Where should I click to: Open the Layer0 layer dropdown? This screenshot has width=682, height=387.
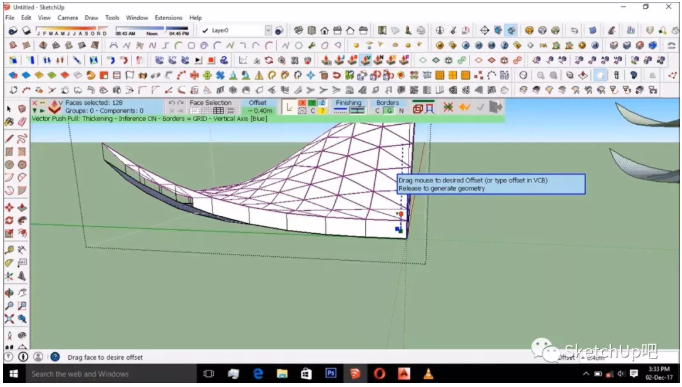(268, 30)
